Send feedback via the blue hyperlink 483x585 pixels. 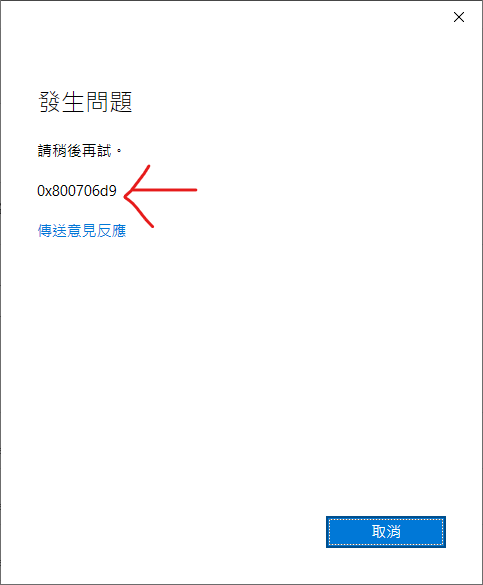tap(82, 231)
